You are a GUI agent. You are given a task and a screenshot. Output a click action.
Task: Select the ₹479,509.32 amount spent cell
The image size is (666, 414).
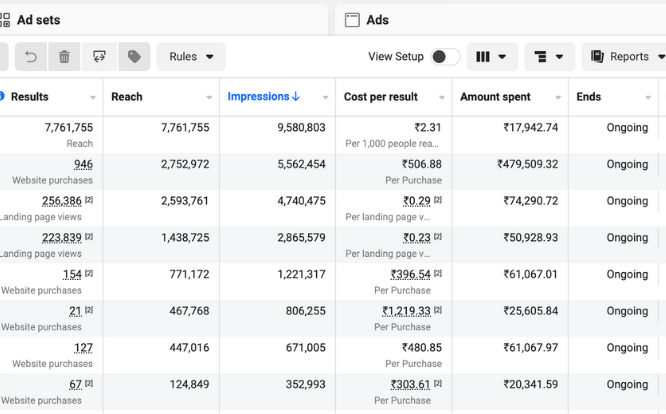517,164
